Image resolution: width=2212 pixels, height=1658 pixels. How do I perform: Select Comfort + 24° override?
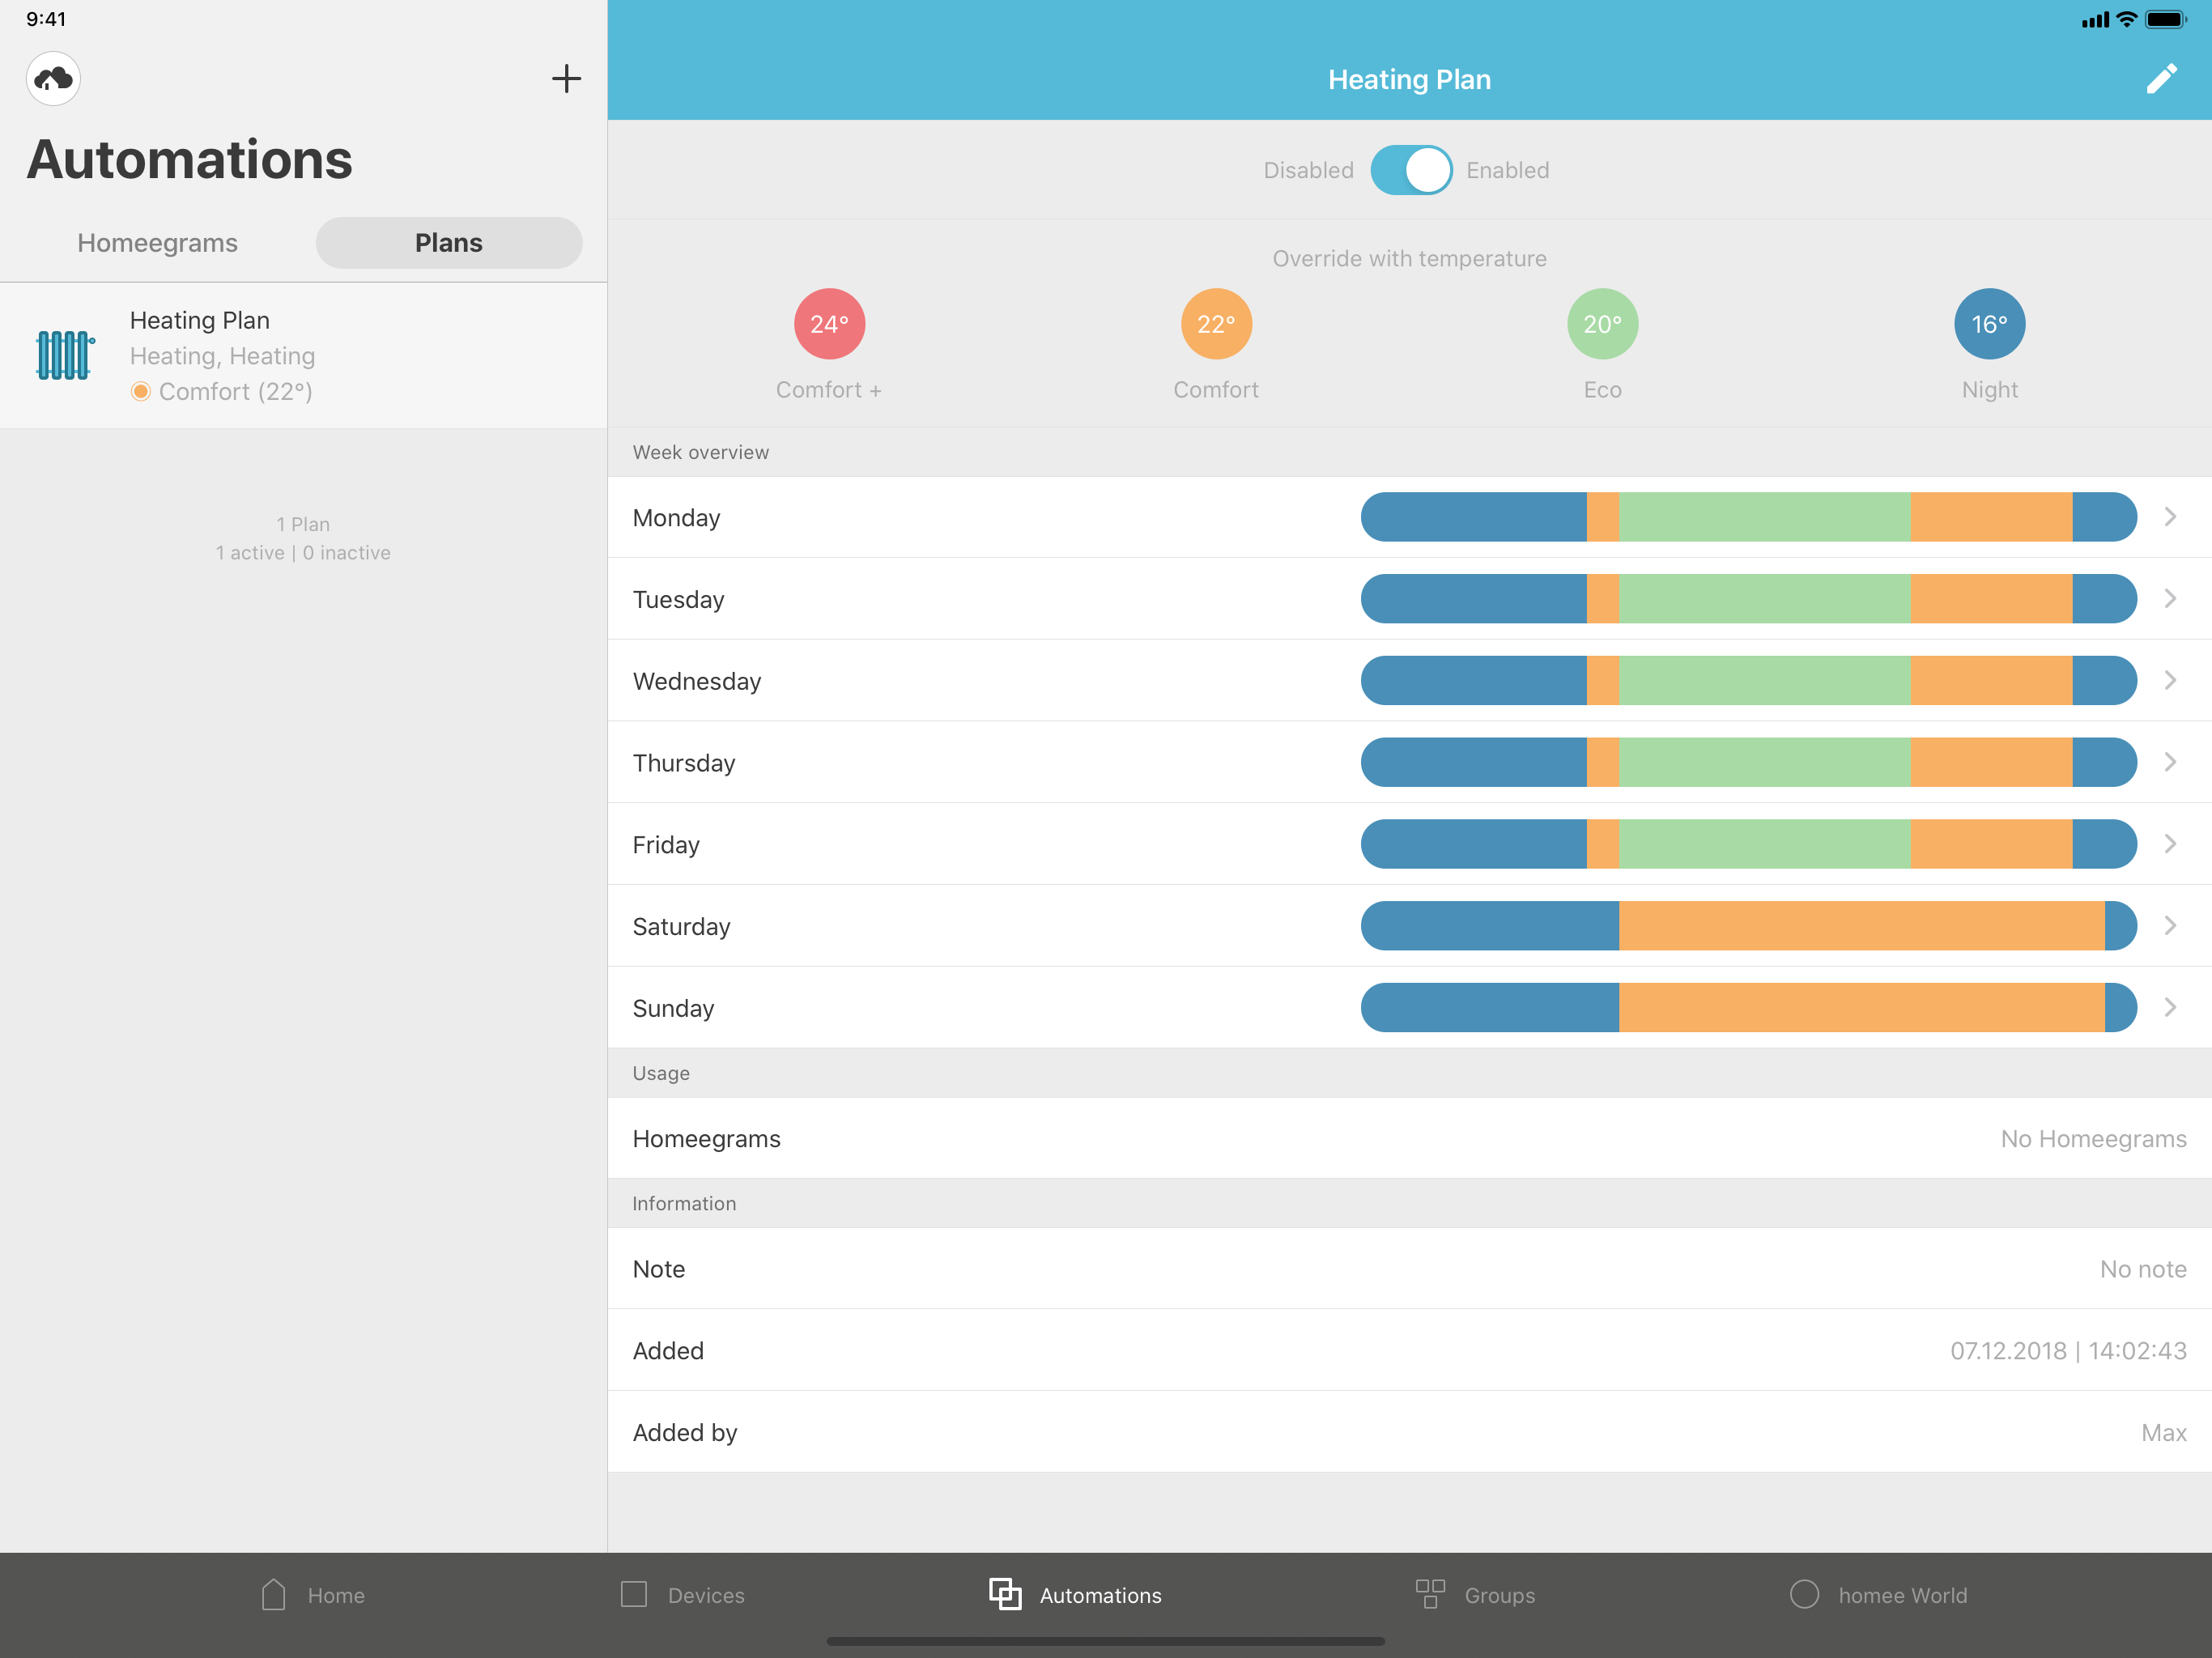829,324
